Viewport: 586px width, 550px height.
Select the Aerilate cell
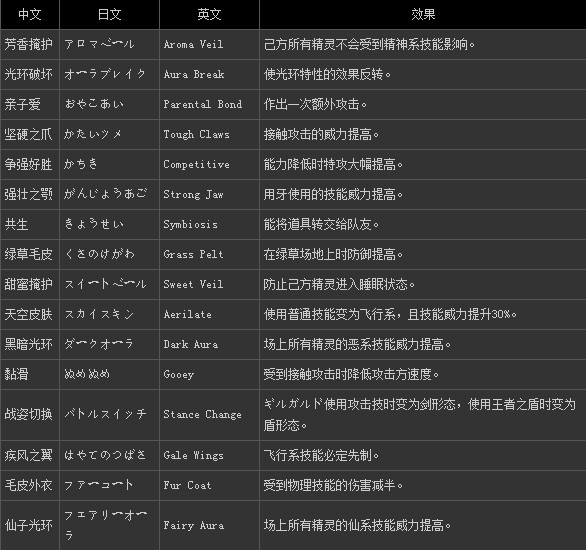tap(209, 314)
